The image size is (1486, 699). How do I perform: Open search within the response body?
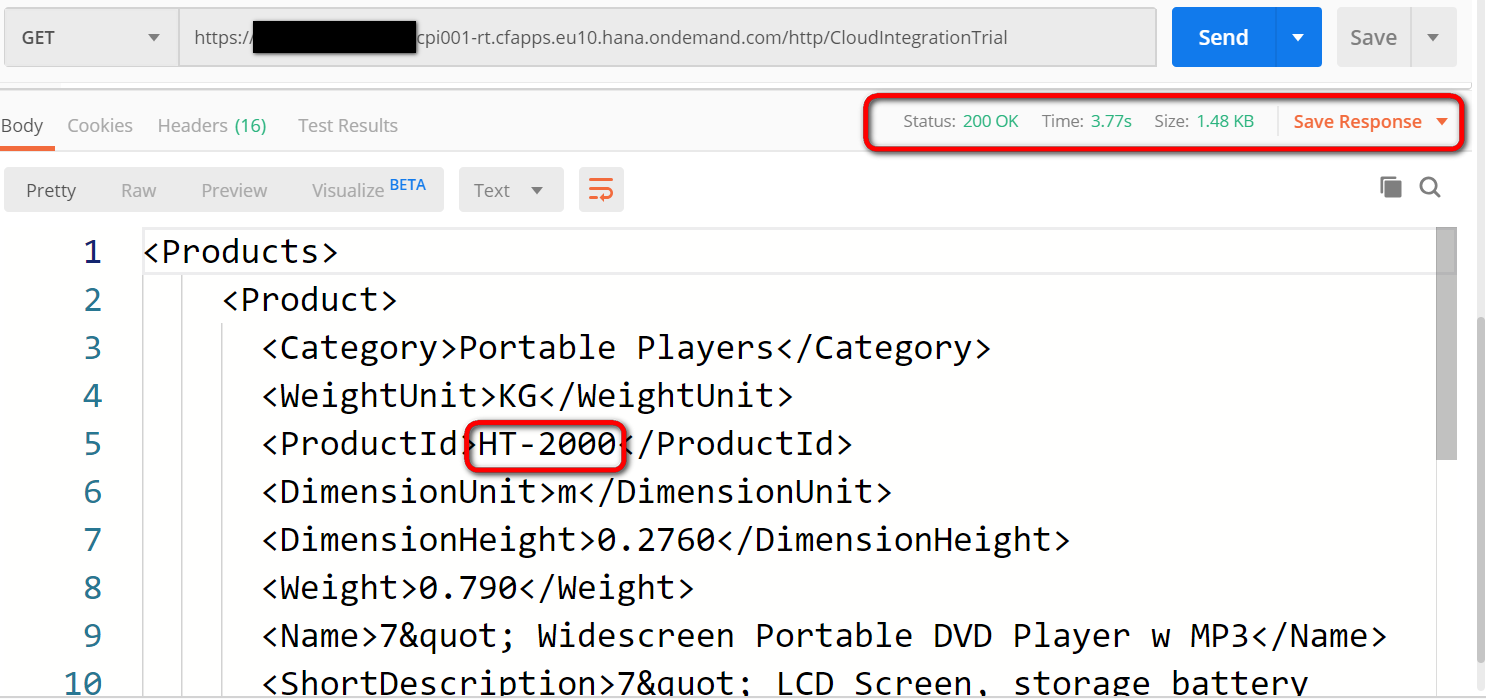pos(1430,186)
